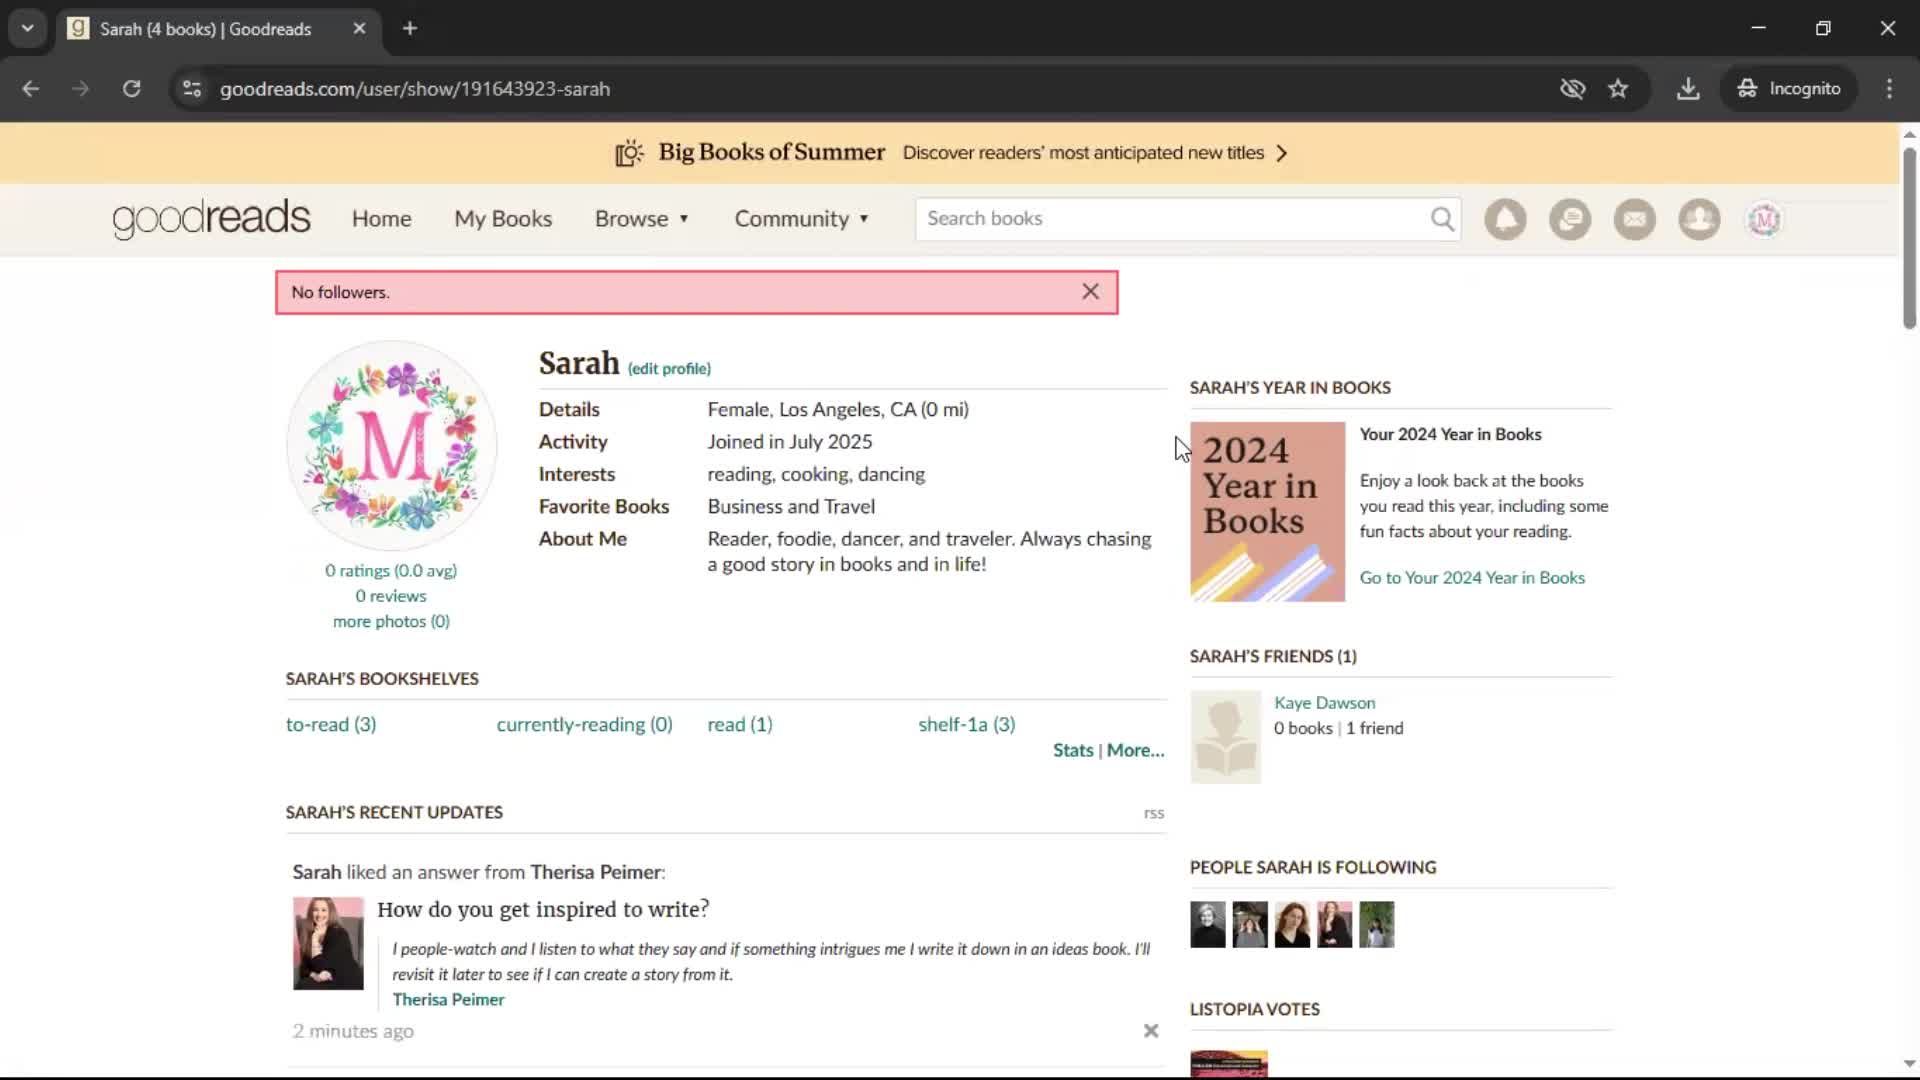Open the messages envelope icon
1920x1080 pixels.
coord(1635,219)
